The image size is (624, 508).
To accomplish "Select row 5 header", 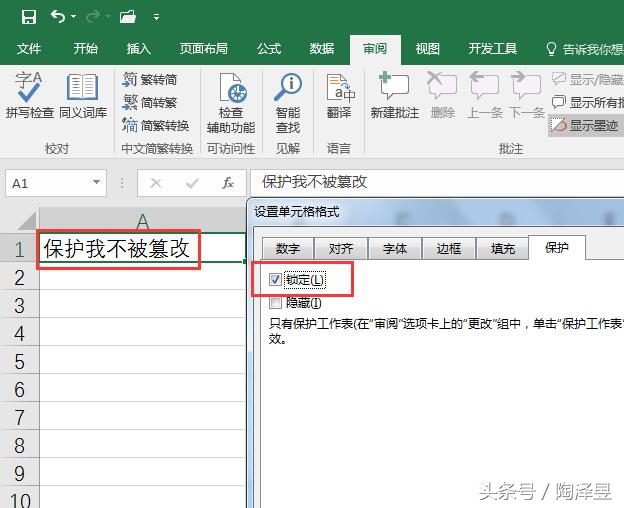I will click(x=19, y=361).
